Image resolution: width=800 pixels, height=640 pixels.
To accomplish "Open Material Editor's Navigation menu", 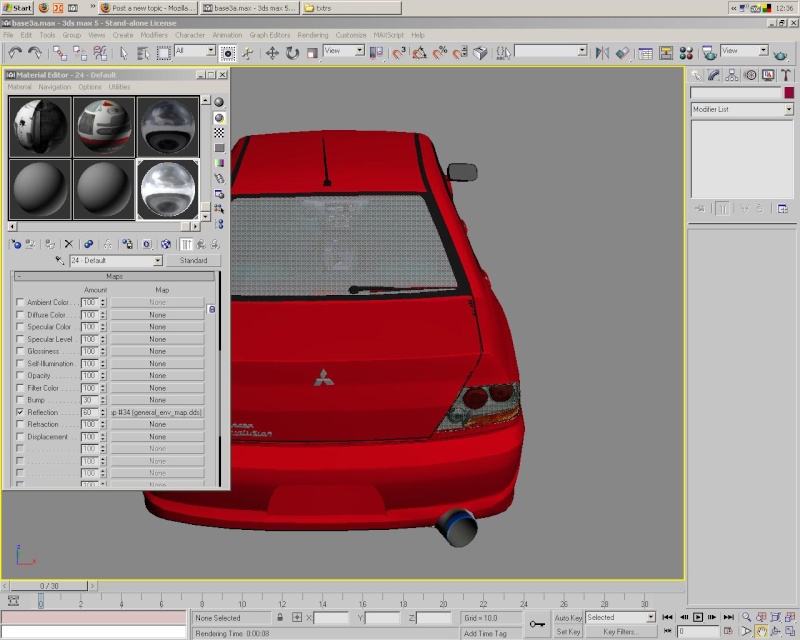I will point(55,87).
